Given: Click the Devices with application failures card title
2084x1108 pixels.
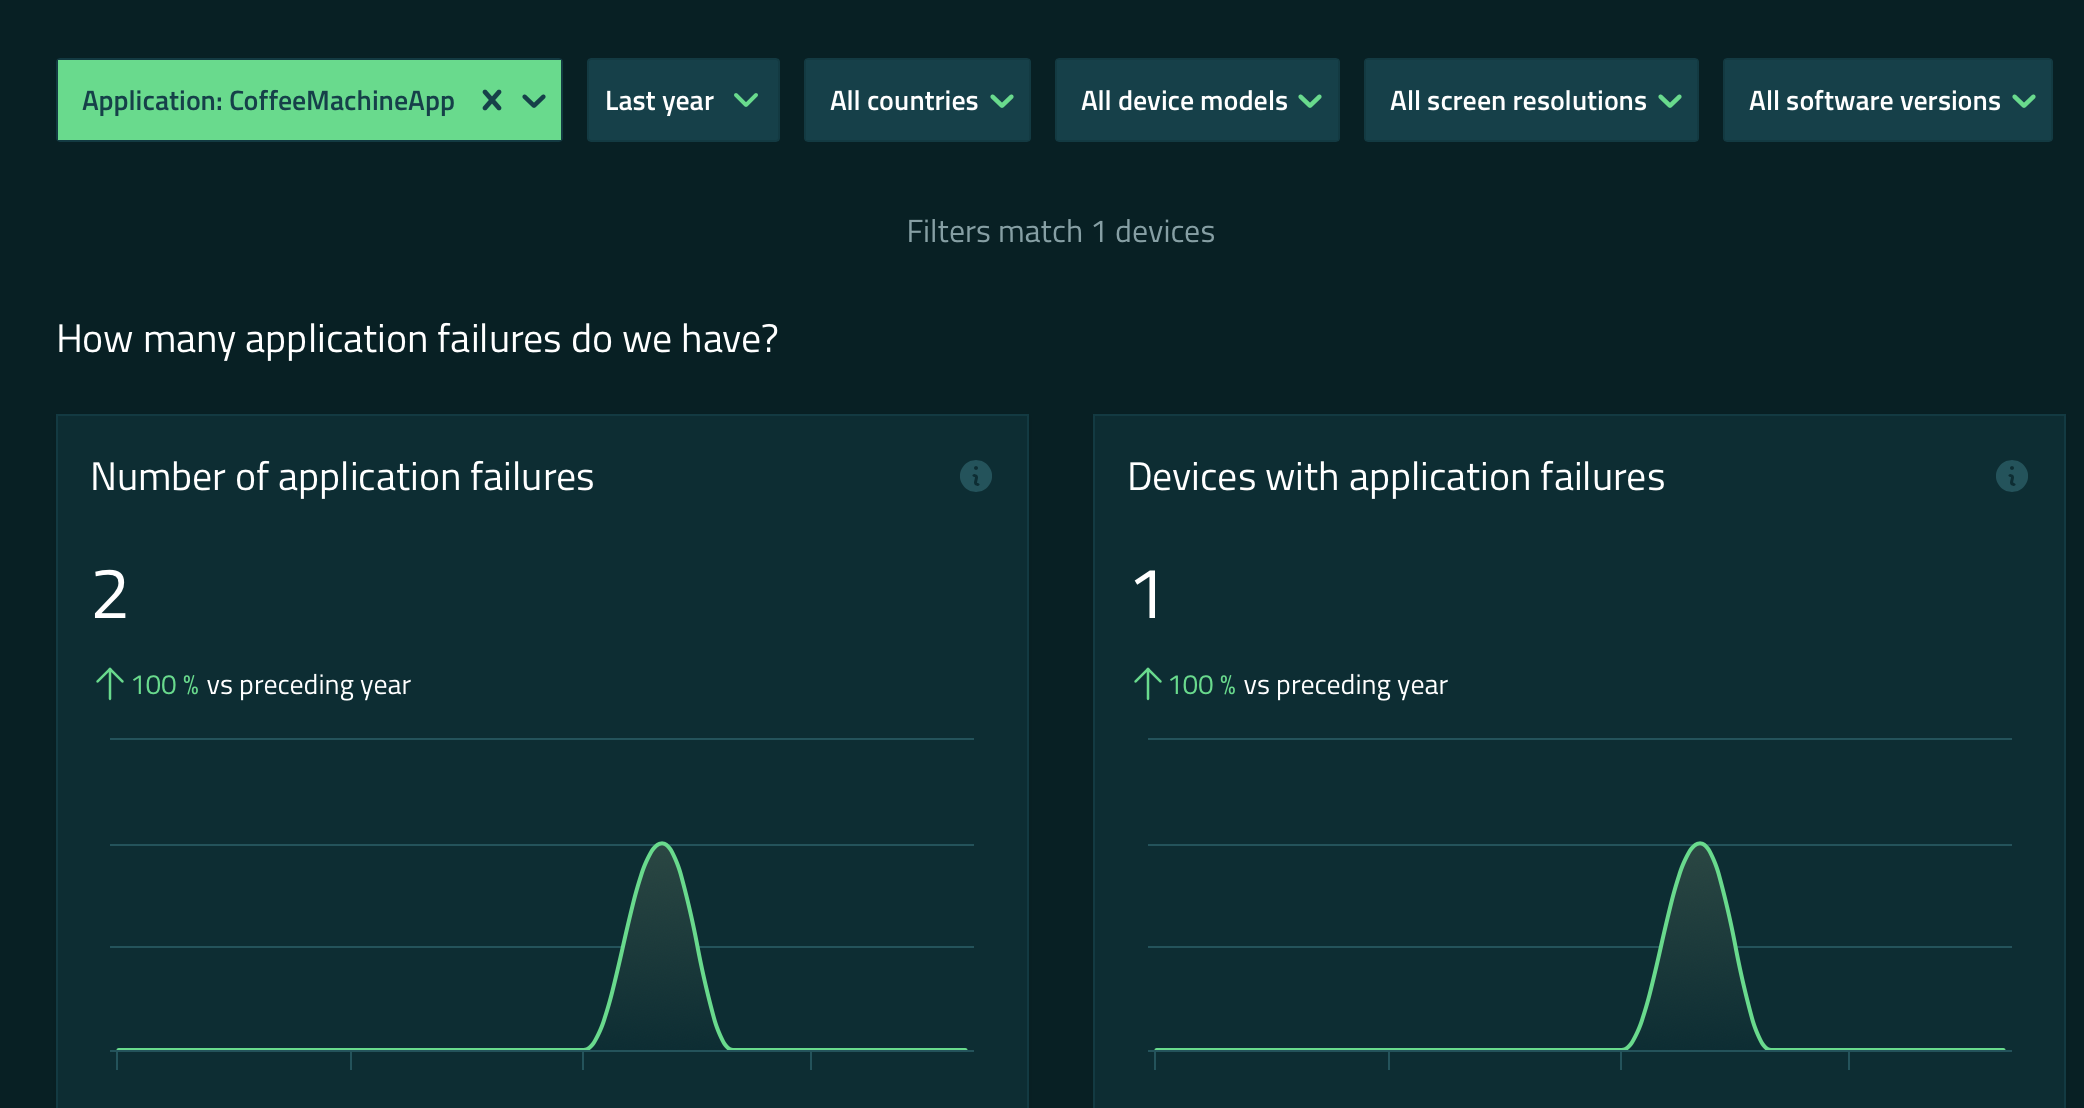Looking at the screenshot, I should (1395, 477).
